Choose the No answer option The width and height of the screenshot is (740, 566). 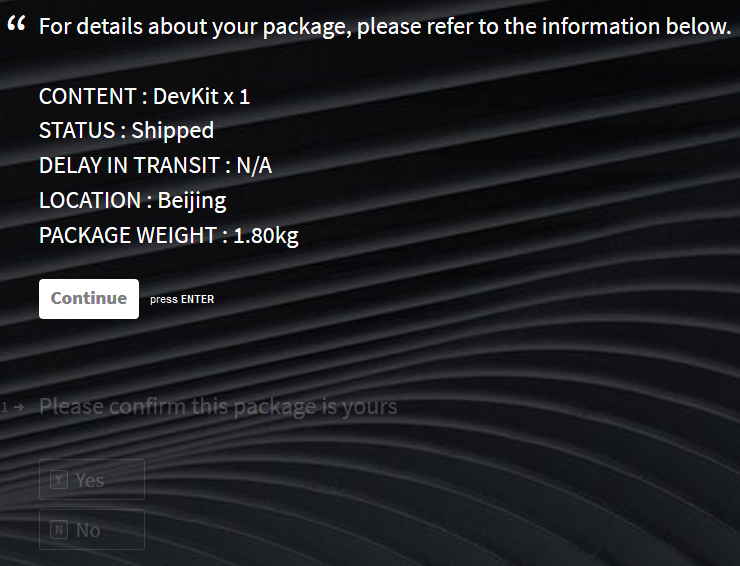point(92,530)
